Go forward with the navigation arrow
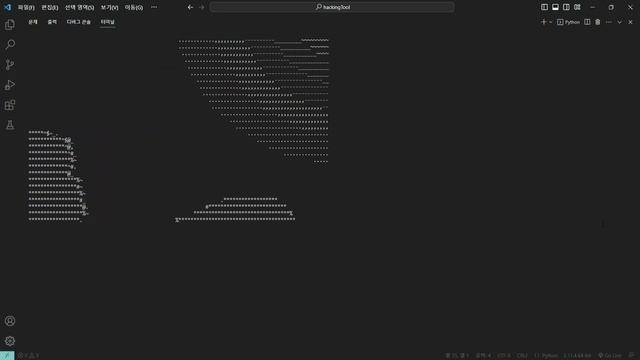 point(202,7)
